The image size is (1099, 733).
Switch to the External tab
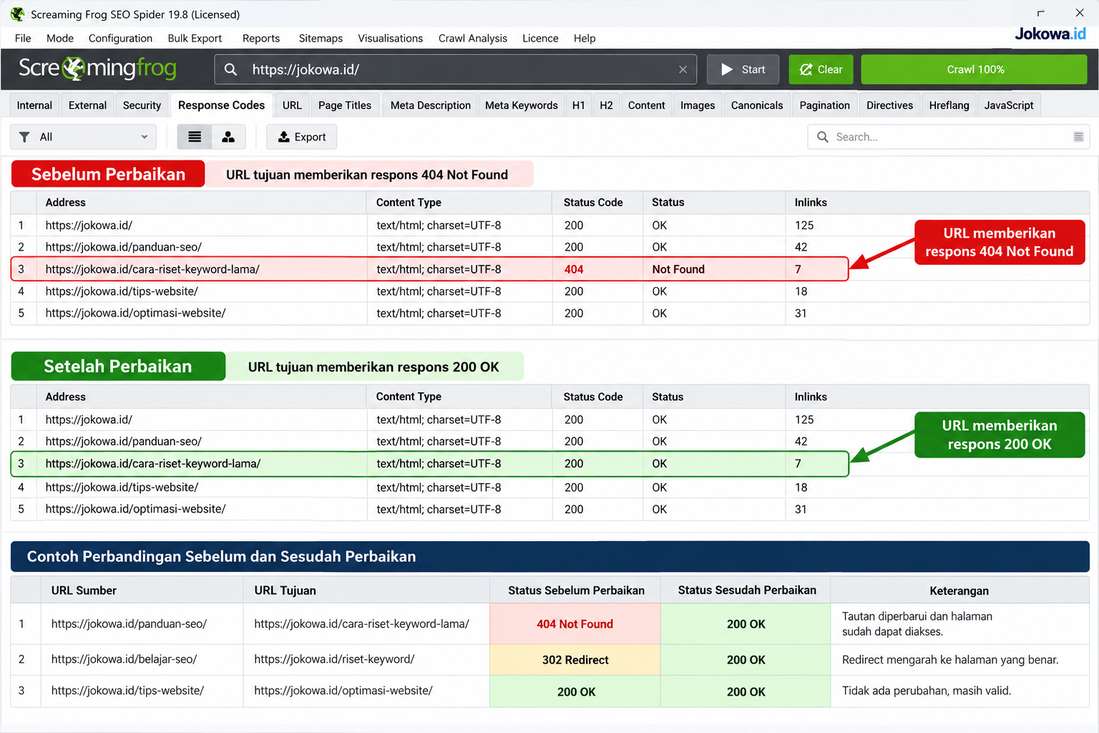tap(88, 105)
